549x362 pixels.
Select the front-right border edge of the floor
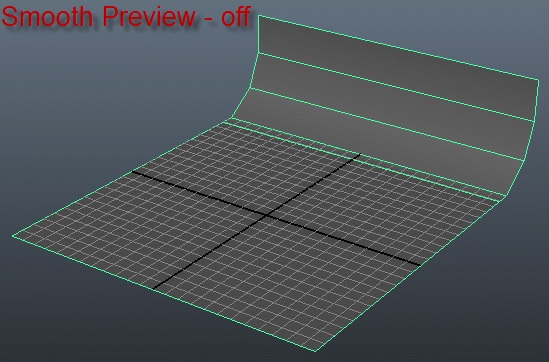[407, 276]
